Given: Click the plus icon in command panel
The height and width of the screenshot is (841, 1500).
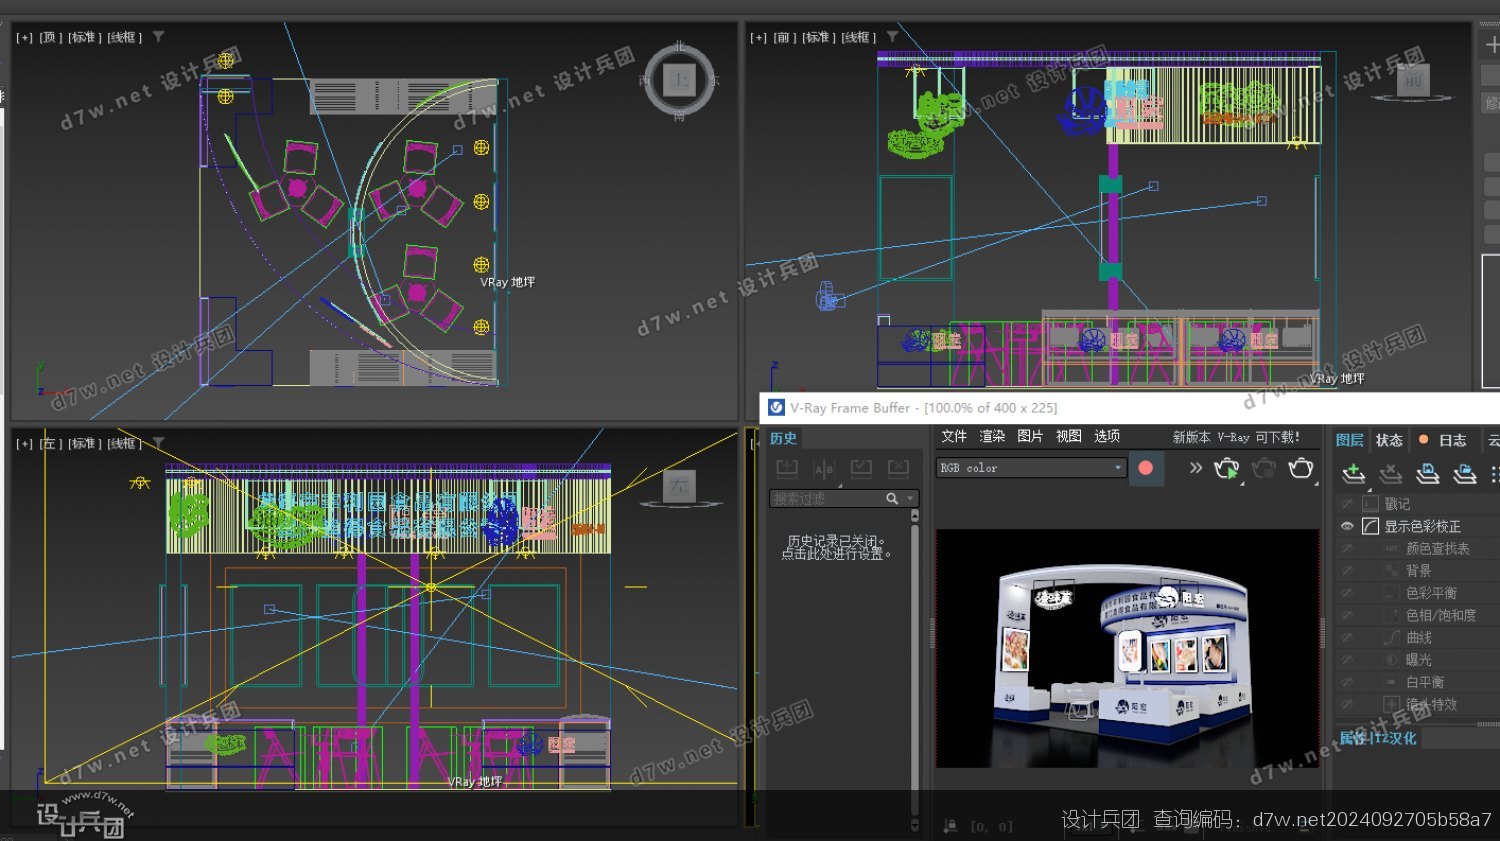Looking at the screenshot, I should tap(1491, 45).
